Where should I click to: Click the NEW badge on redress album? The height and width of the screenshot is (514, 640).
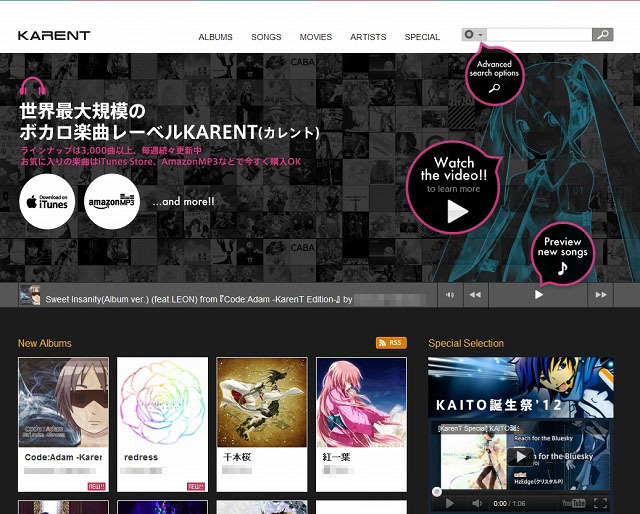(x=196, y=486)
